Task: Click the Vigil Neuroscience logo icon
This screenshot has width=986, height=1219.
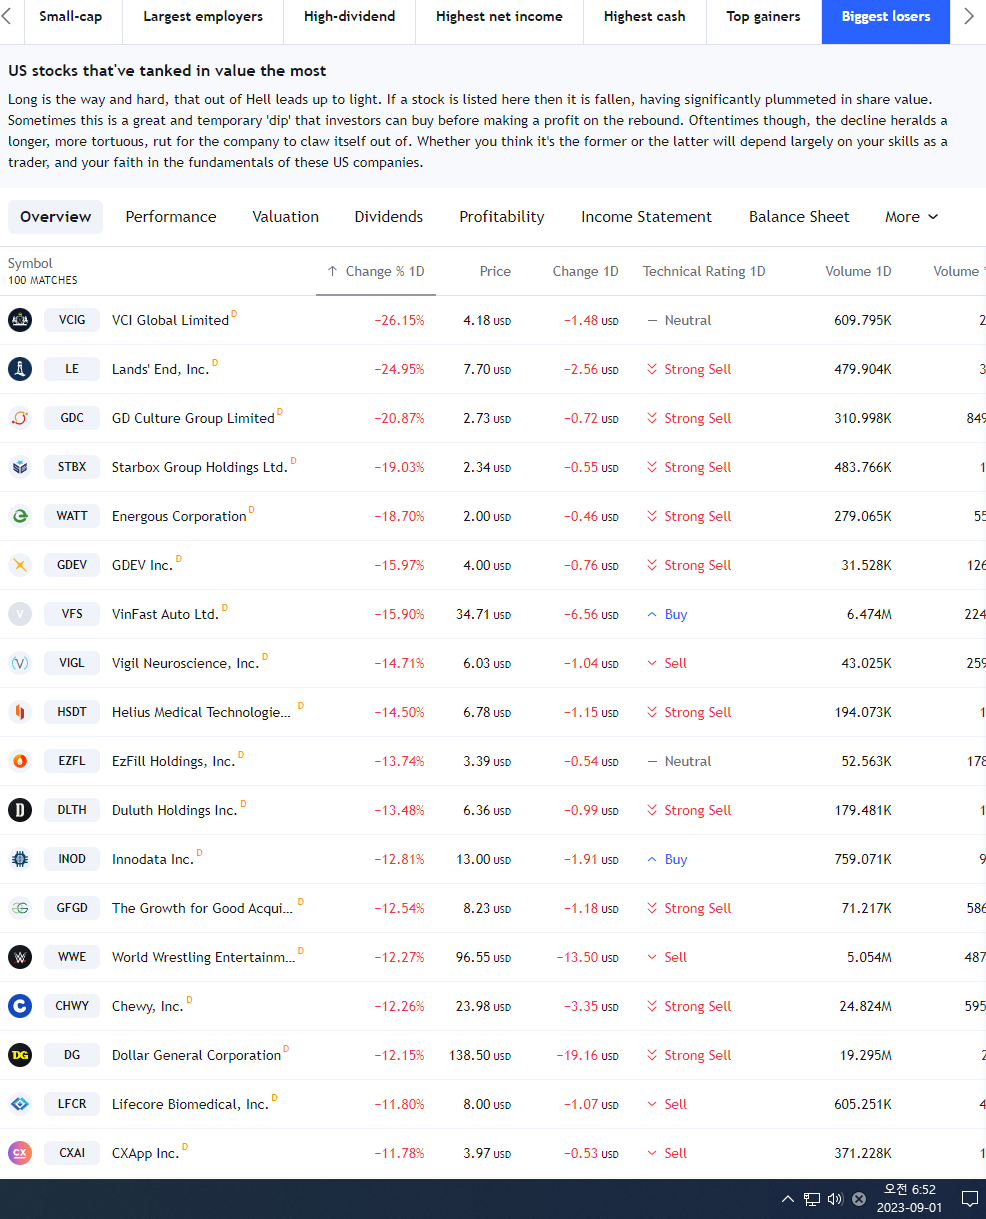Action: pos(20,663)
